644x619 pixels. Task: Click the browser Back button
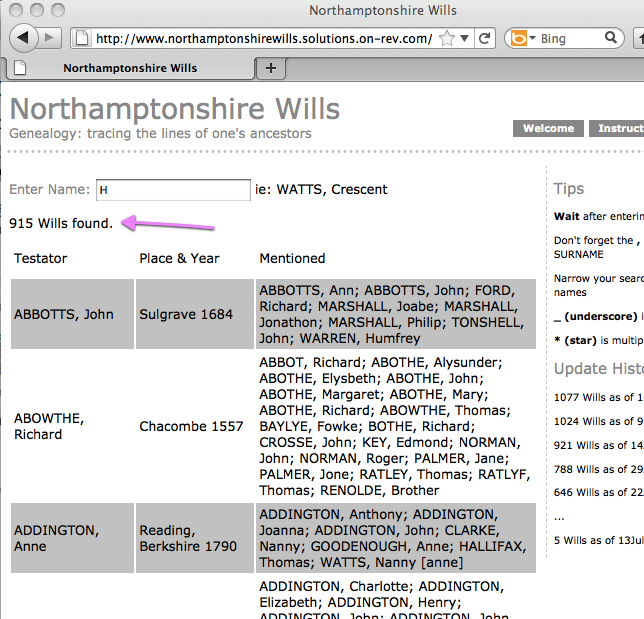tap(23, 38)
